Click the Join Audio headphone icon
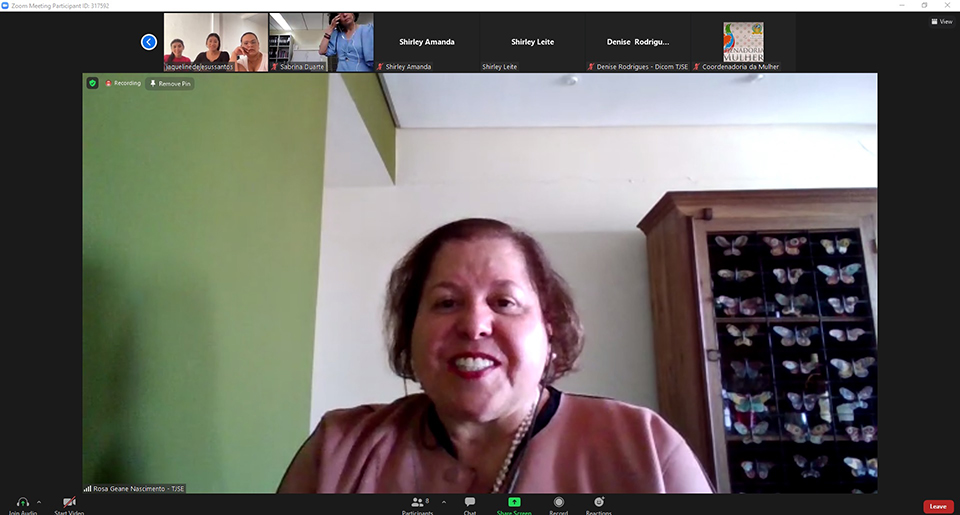Screen dimensions: 960x515 click(x=22, y=502)
